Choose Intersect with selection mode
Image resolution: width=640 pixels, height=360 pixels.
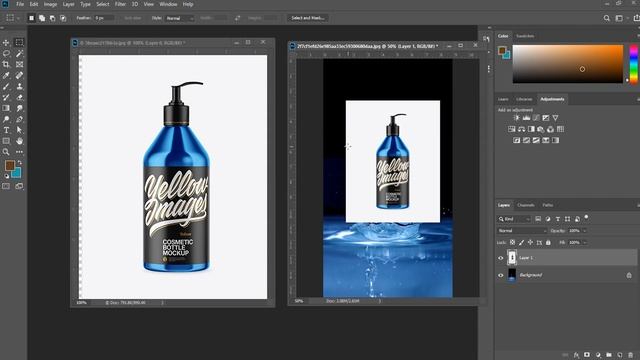click(x=63, y=18)
